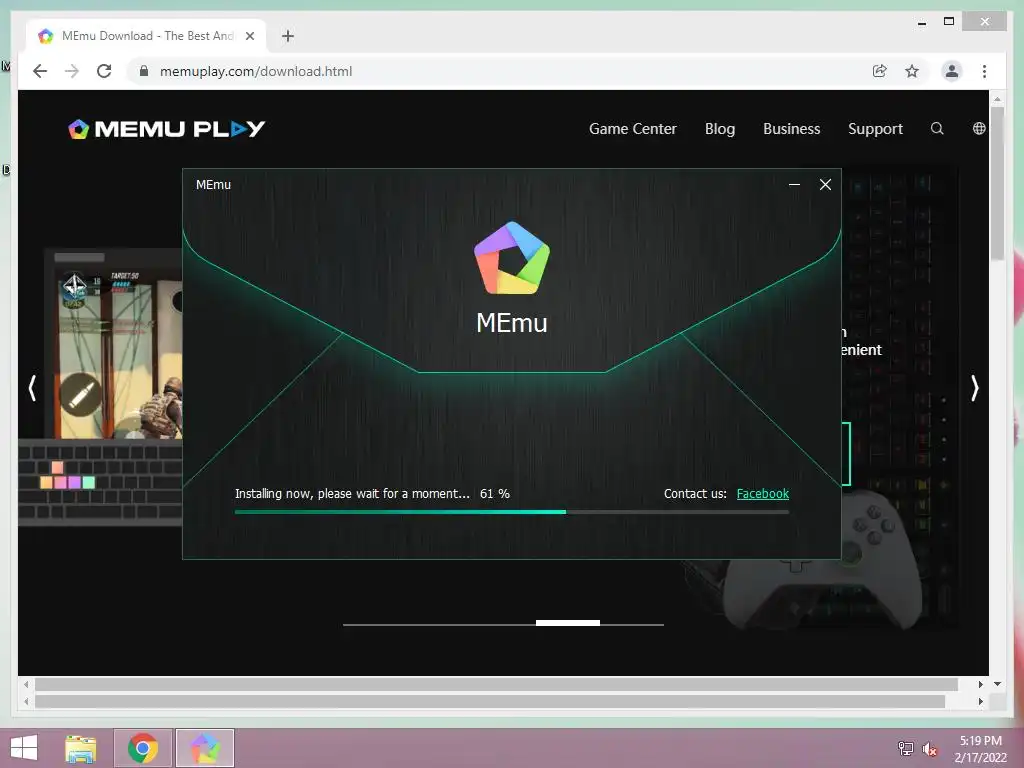
Task: Open File Explorer from the taskbar
Action: (x=81, y=748)
